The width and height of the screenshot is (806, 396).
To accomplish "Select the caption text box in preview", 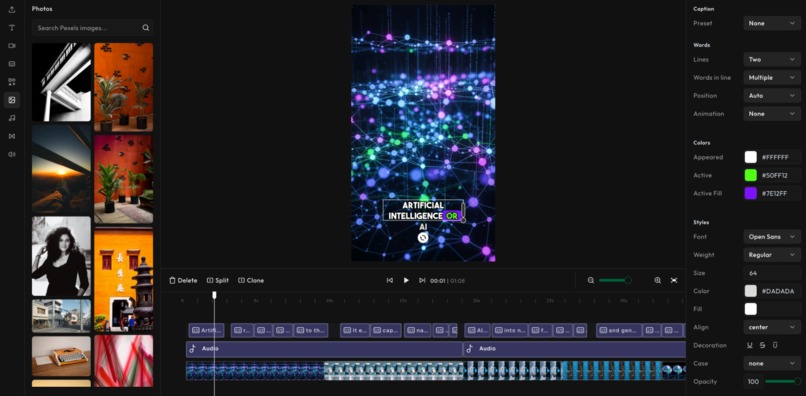I will 423,210.
